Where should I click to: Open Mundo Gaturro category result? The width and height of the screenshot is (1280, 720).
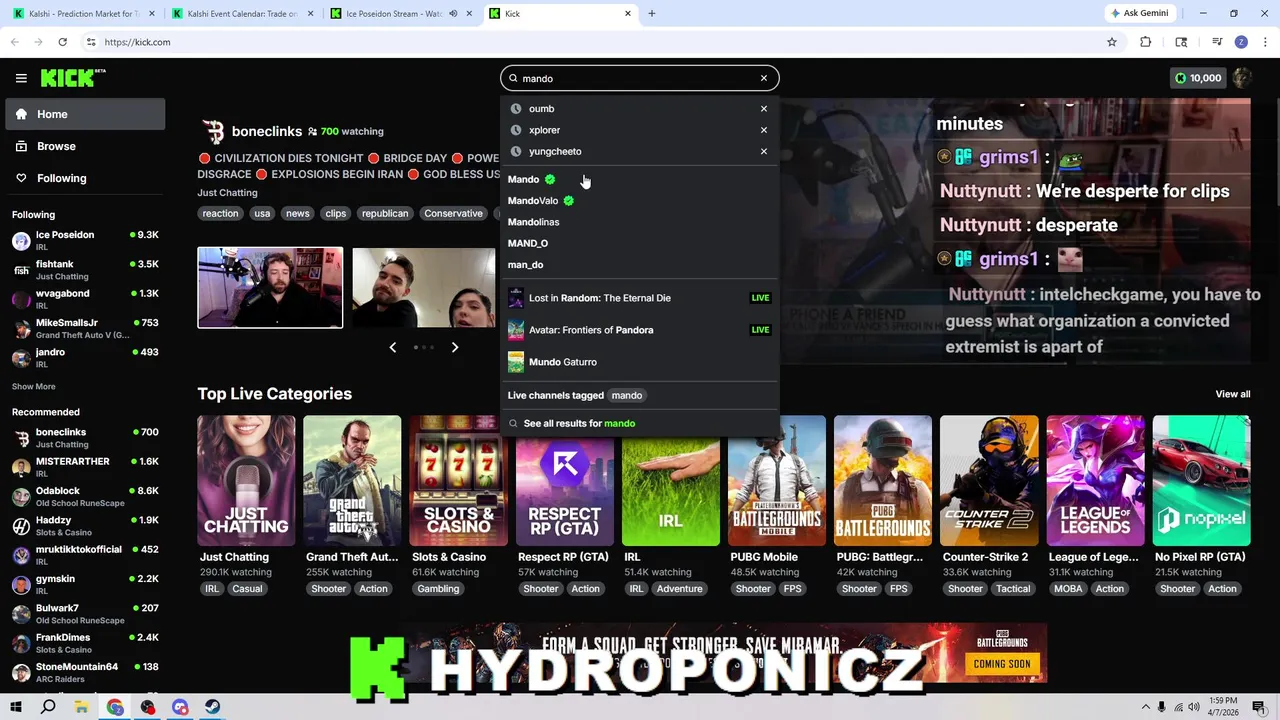pos(639,362)
